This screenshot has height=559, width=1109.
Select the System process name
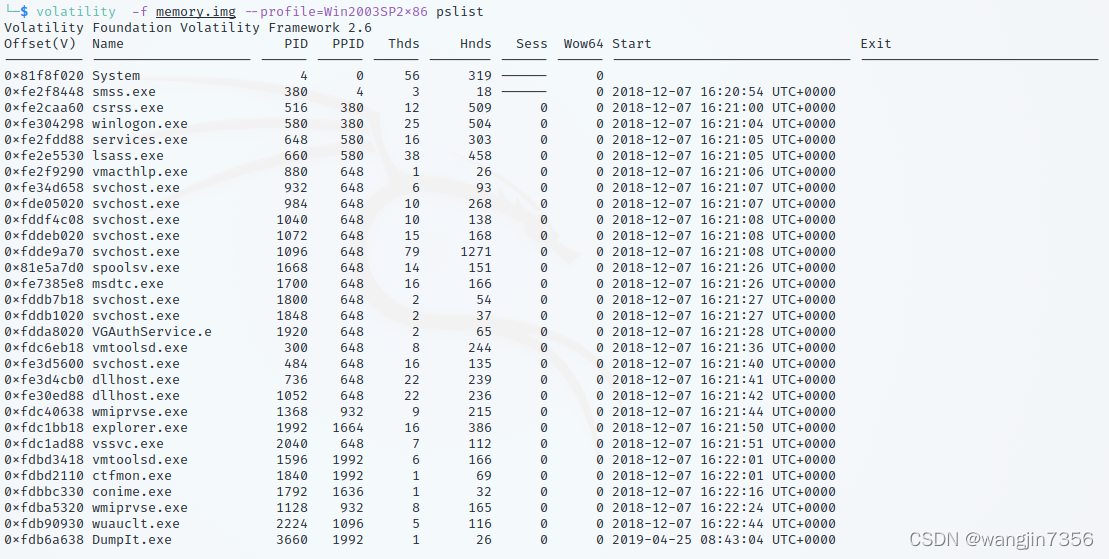point(116,76)
